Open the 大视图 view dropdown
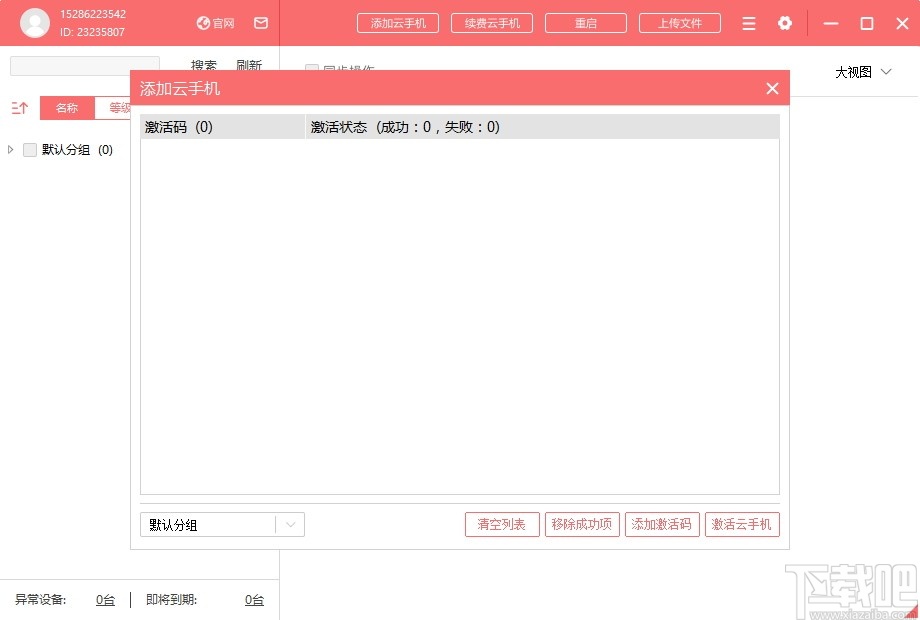 [x=862, y=72]
